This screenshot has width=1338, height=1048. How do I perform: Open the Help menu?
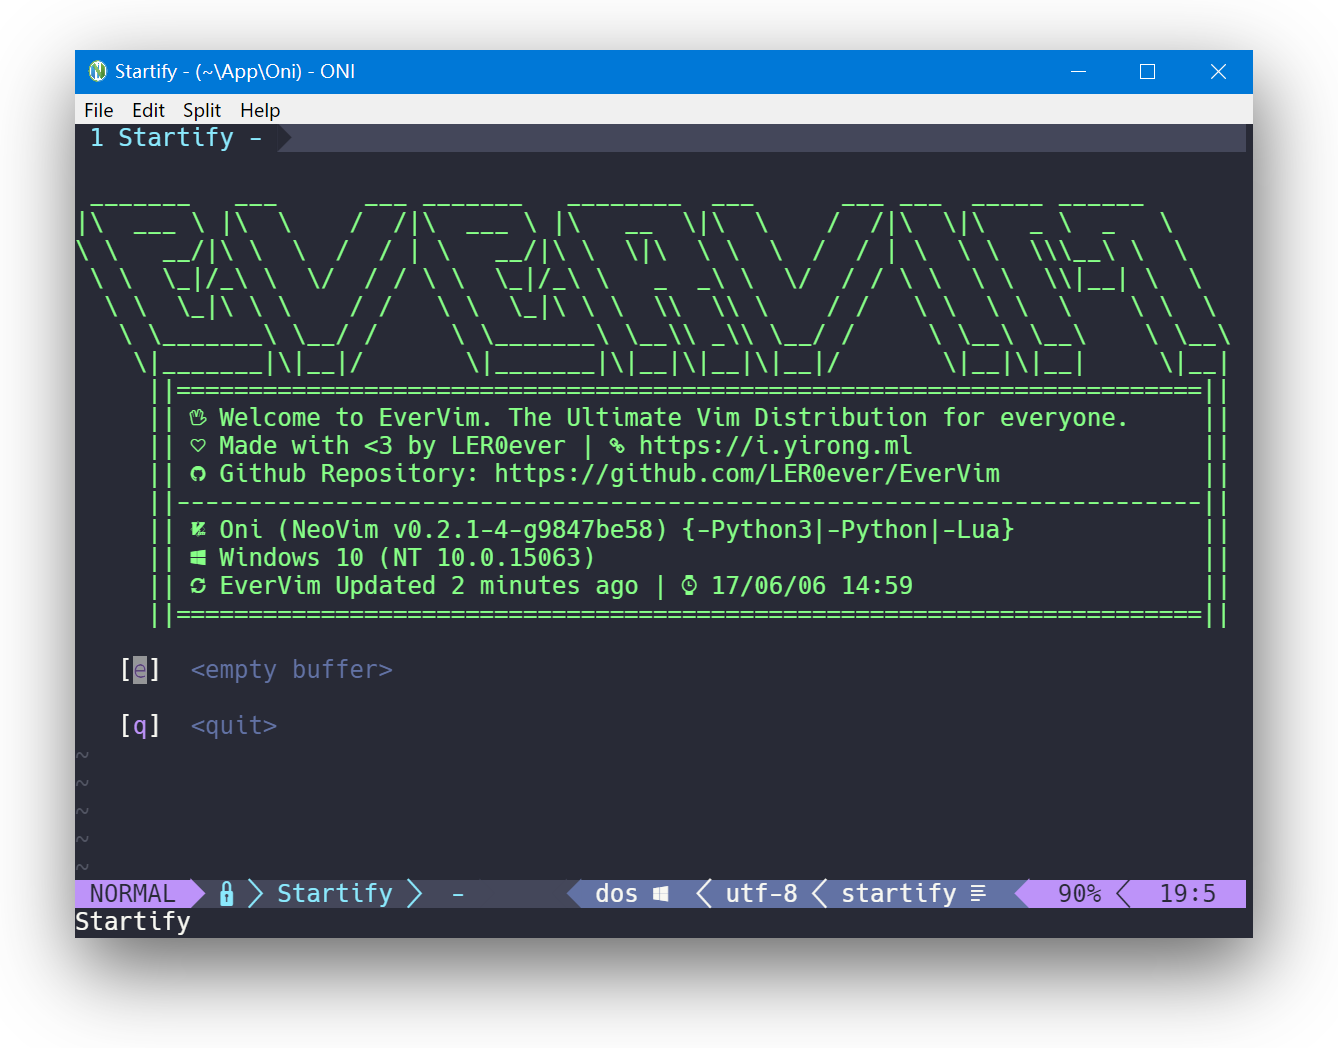pyautogui.click(x=260, y=110)
